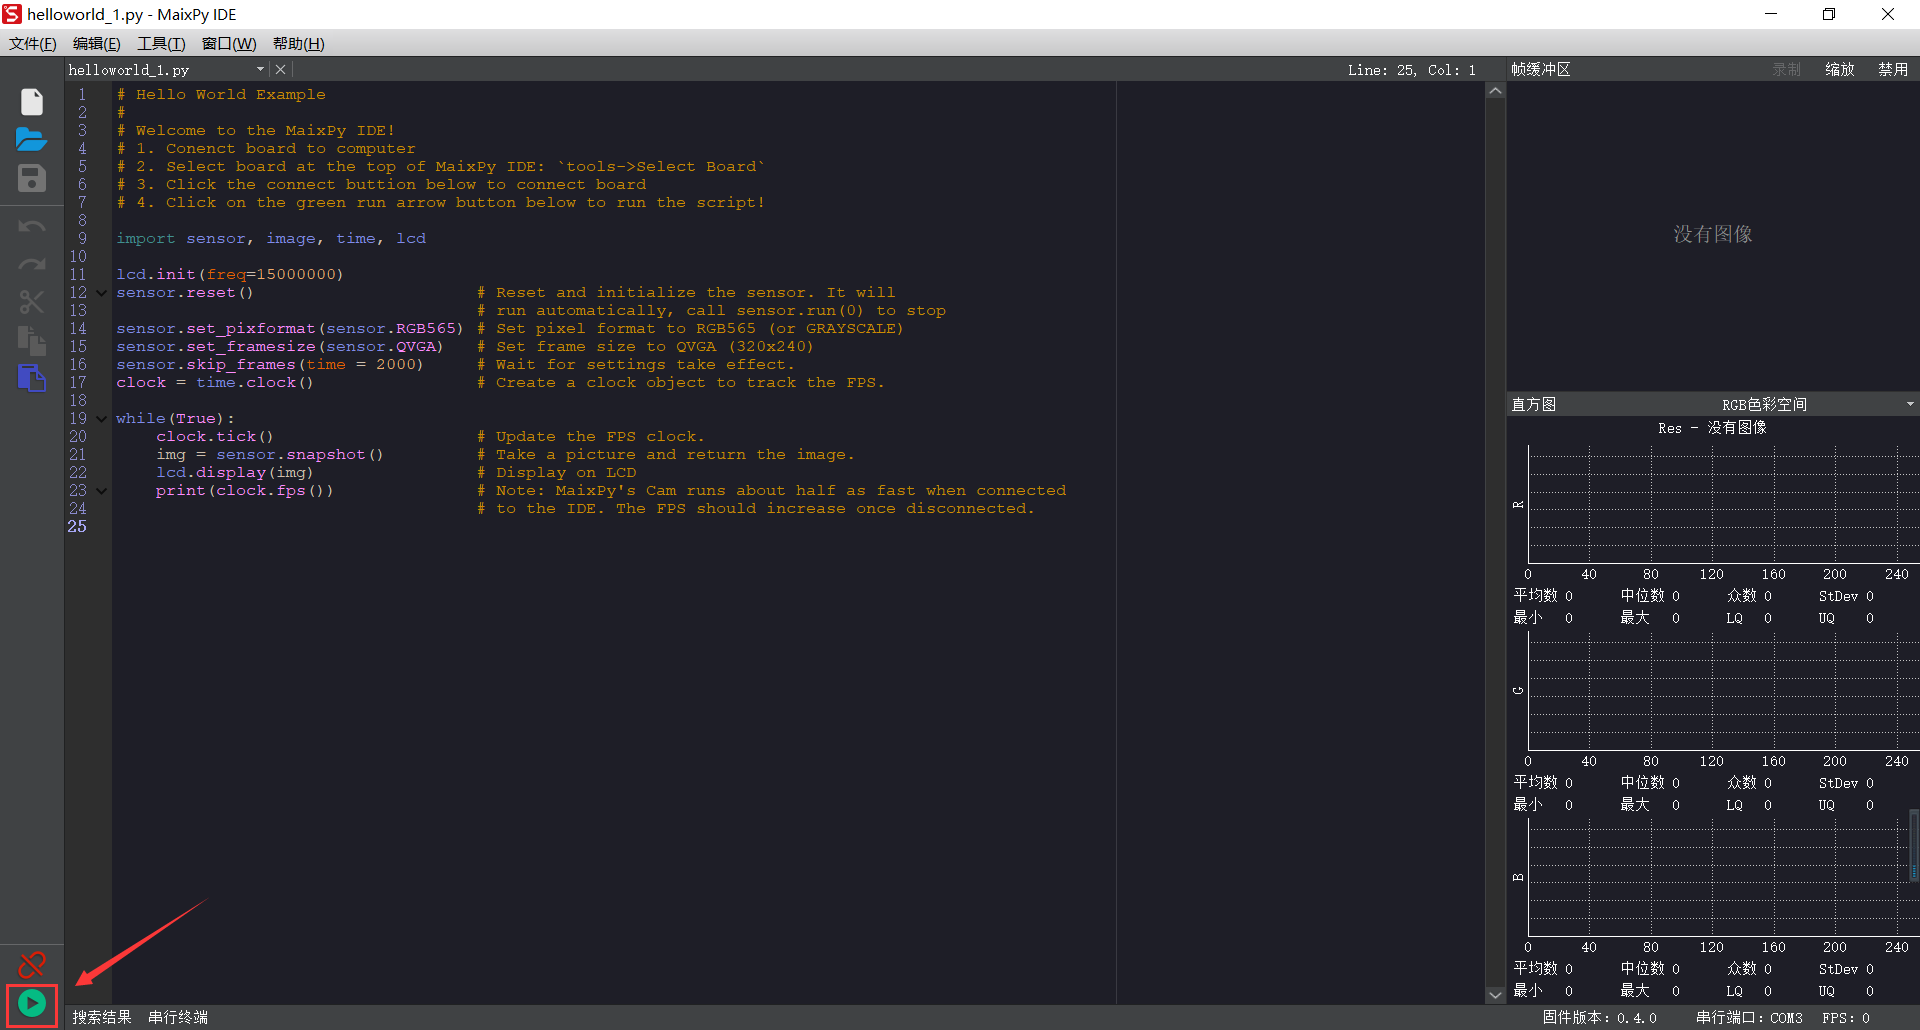
Task: Click the 'sensor.set_pixformat(sensor.RGB565)' code
Action: pos(290,329)
